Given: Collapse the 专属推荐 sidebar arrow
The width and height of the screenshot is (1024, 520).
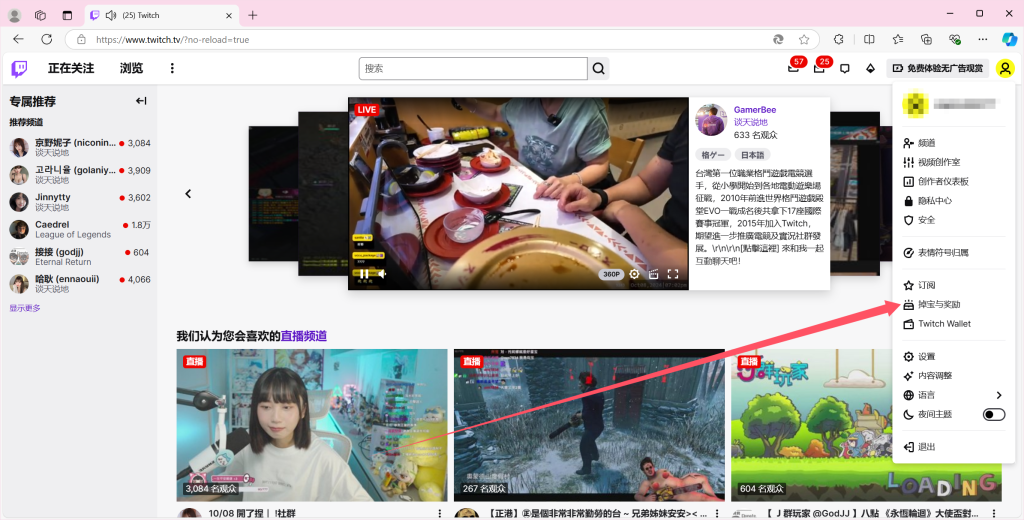Looking at the screenshot, I should point(141,101).
